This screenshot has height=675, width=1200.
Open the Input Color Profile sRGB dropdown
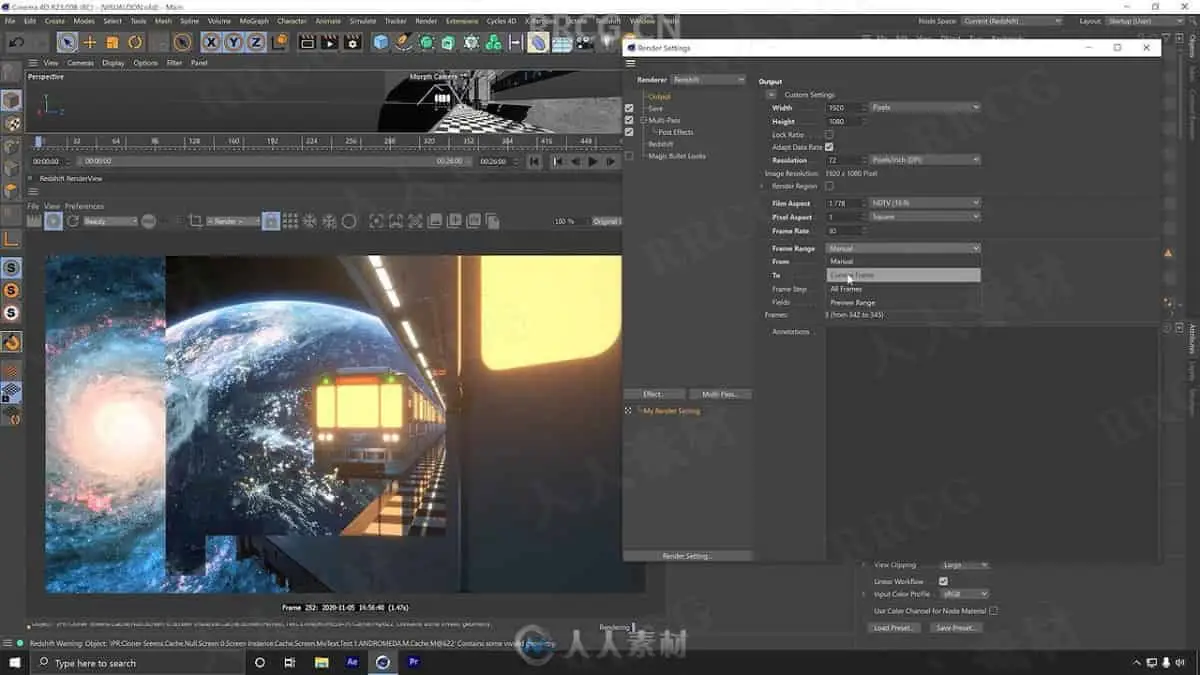tap(965, 594)
